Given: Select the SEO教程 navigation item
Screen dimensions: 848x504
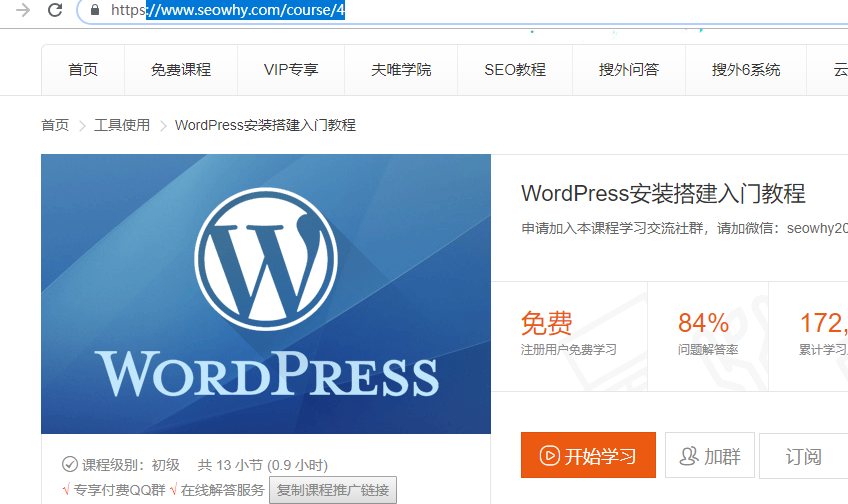Looking at the screenshot, I should click(x=515, y=70).
